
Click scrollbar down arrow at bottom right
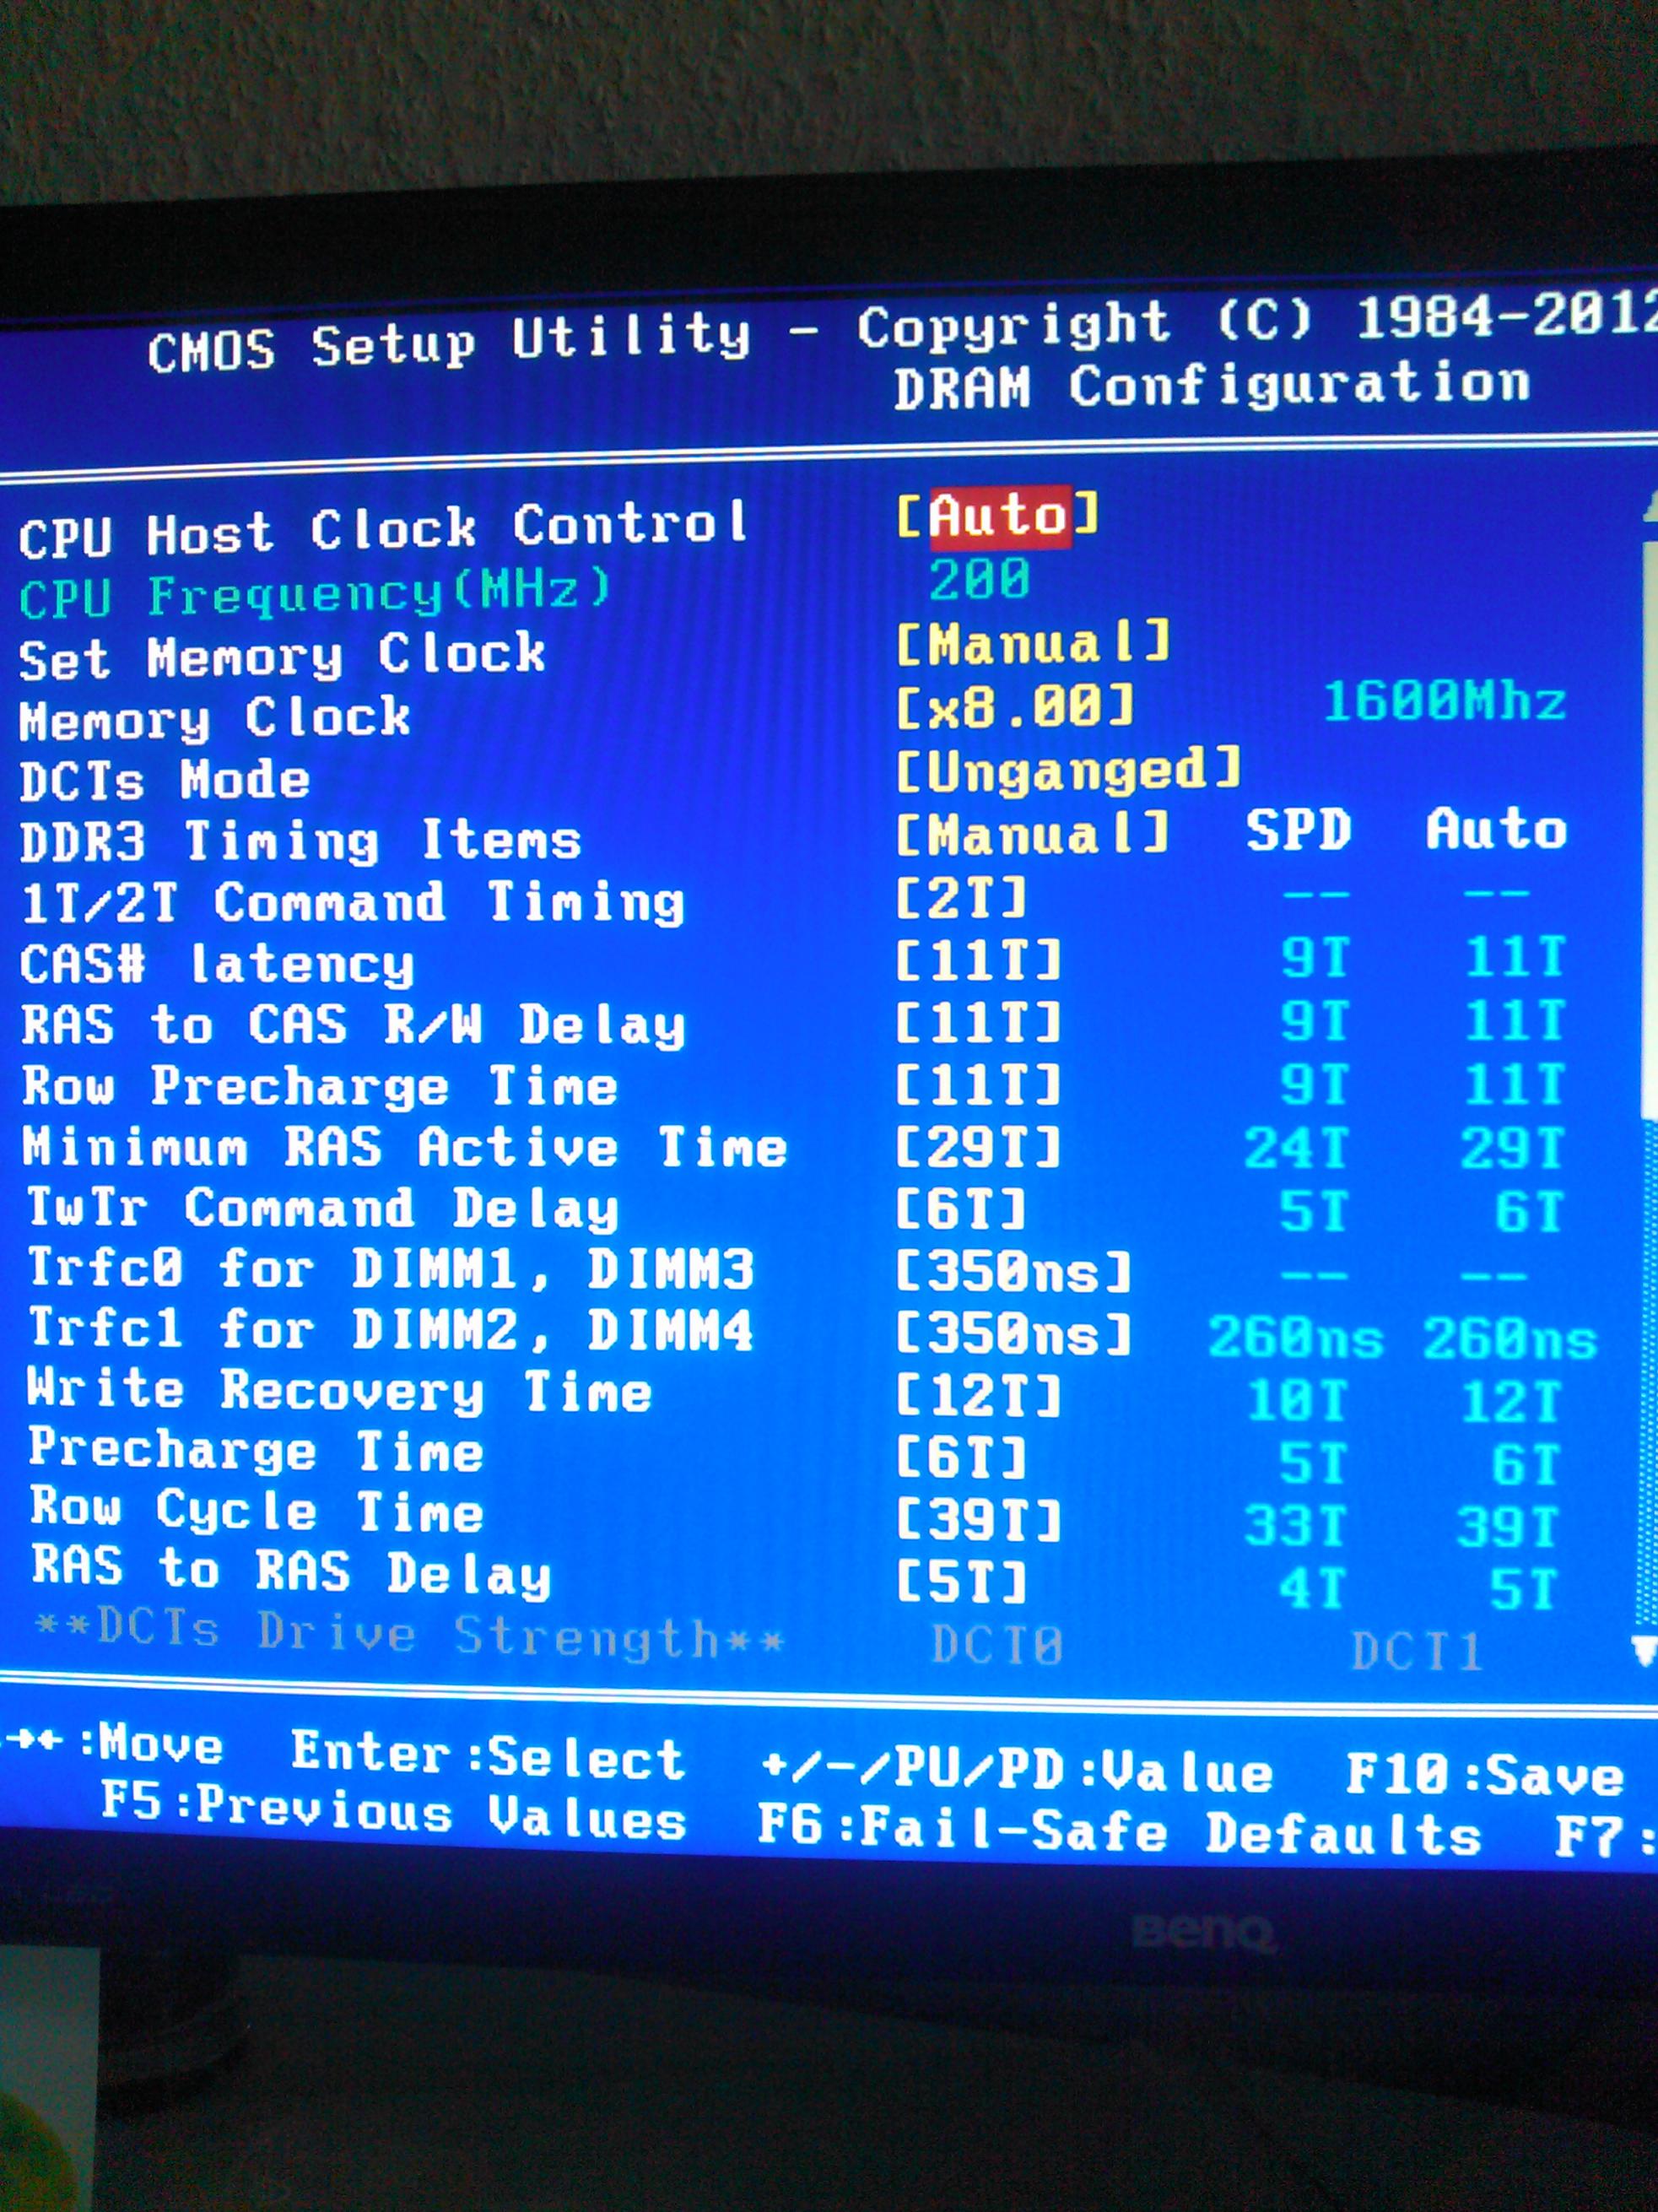[1644, 1650]
